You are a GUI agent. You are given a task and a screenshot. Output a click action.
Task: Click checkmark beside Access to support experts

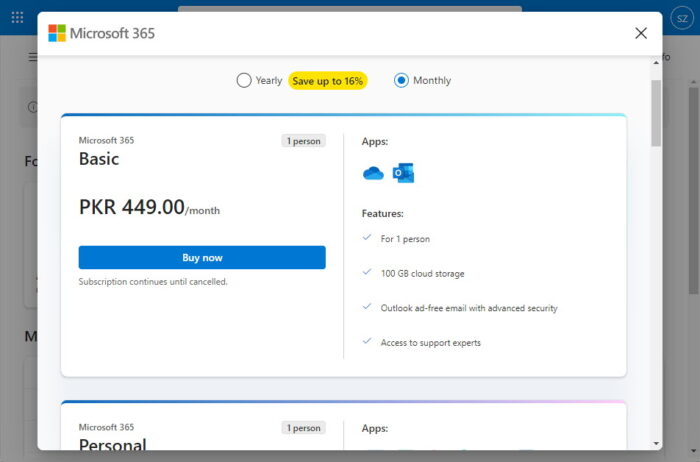coord(367,341)
